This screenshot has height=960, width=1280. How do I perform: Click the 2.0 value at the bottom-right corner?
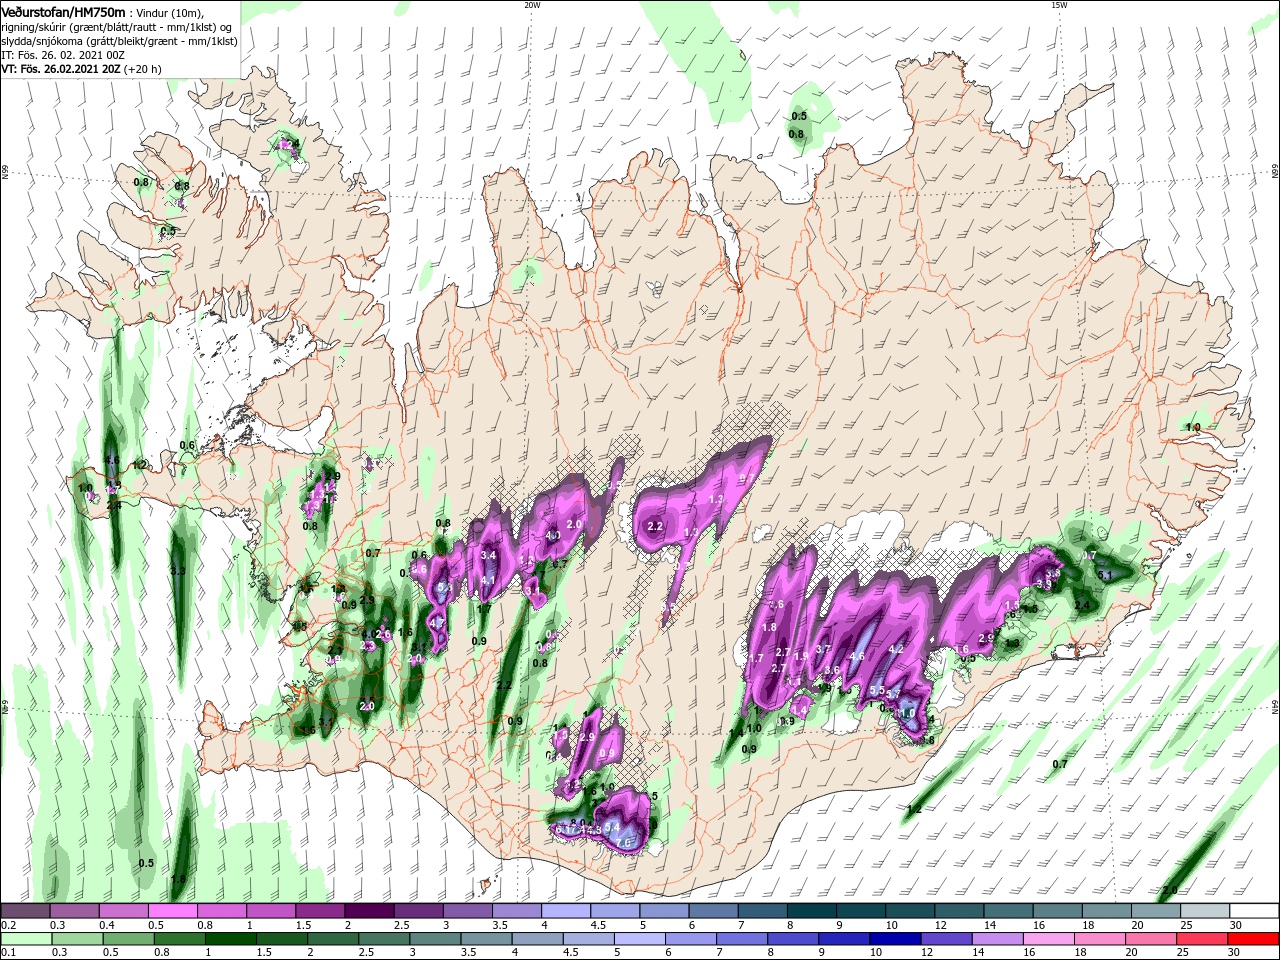pos(1170,890)
